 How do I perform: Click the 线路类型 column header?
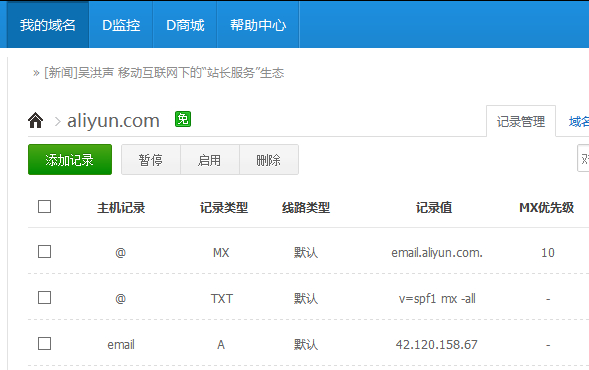pyautogui.click(x=306, y=207)
